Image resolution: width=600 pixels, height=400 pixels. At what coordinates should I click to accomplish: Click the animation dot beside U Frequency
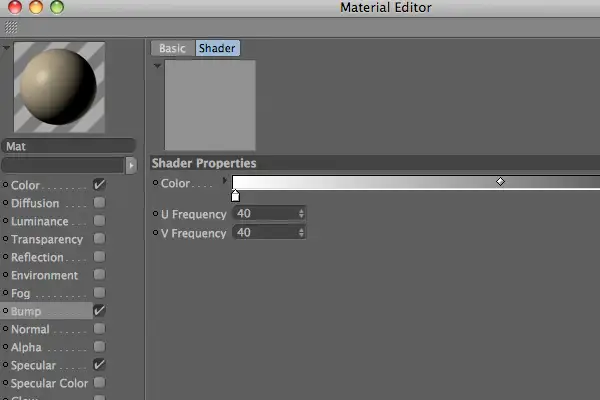point(155,214)
